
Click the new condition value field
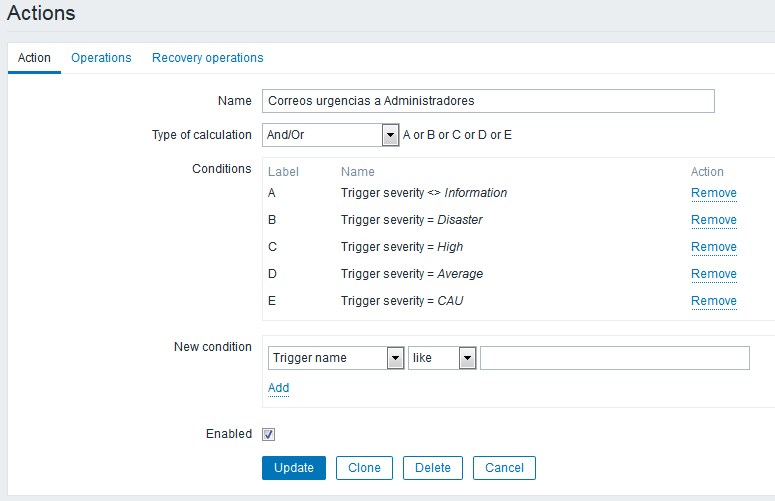[x=614, y=358]
